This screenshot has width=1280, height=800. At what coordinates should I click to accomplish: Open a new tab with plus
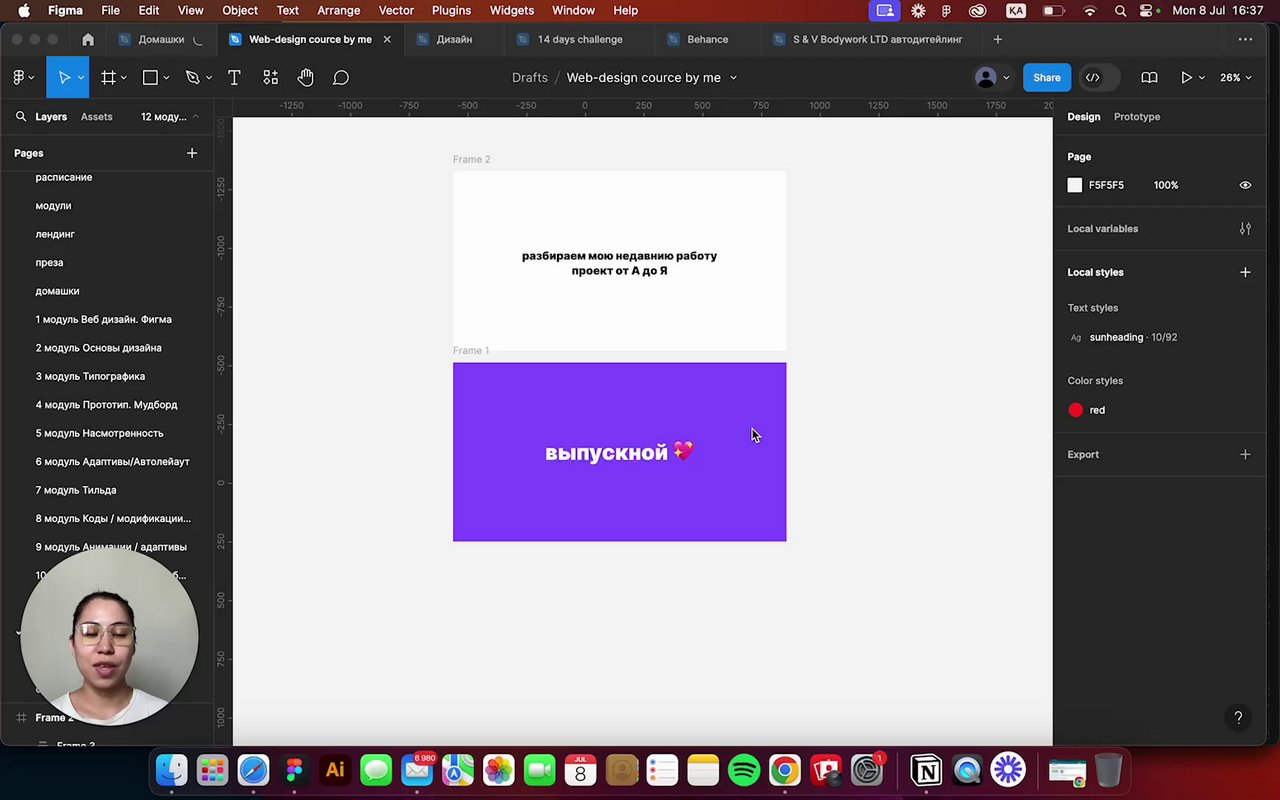coord(997,39)
